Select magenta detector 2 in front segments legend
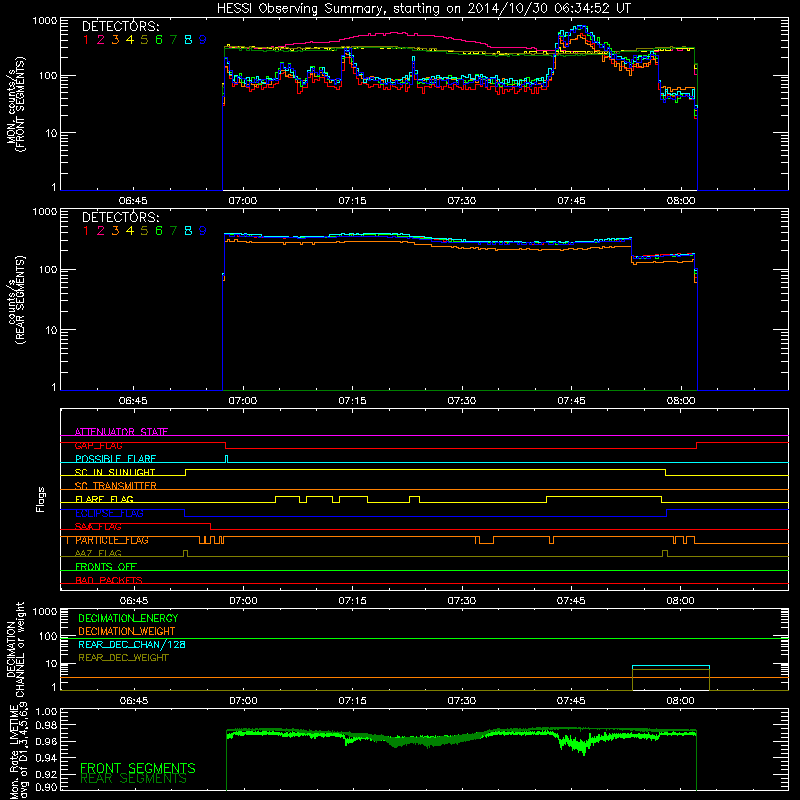 (x=101, y=40)
